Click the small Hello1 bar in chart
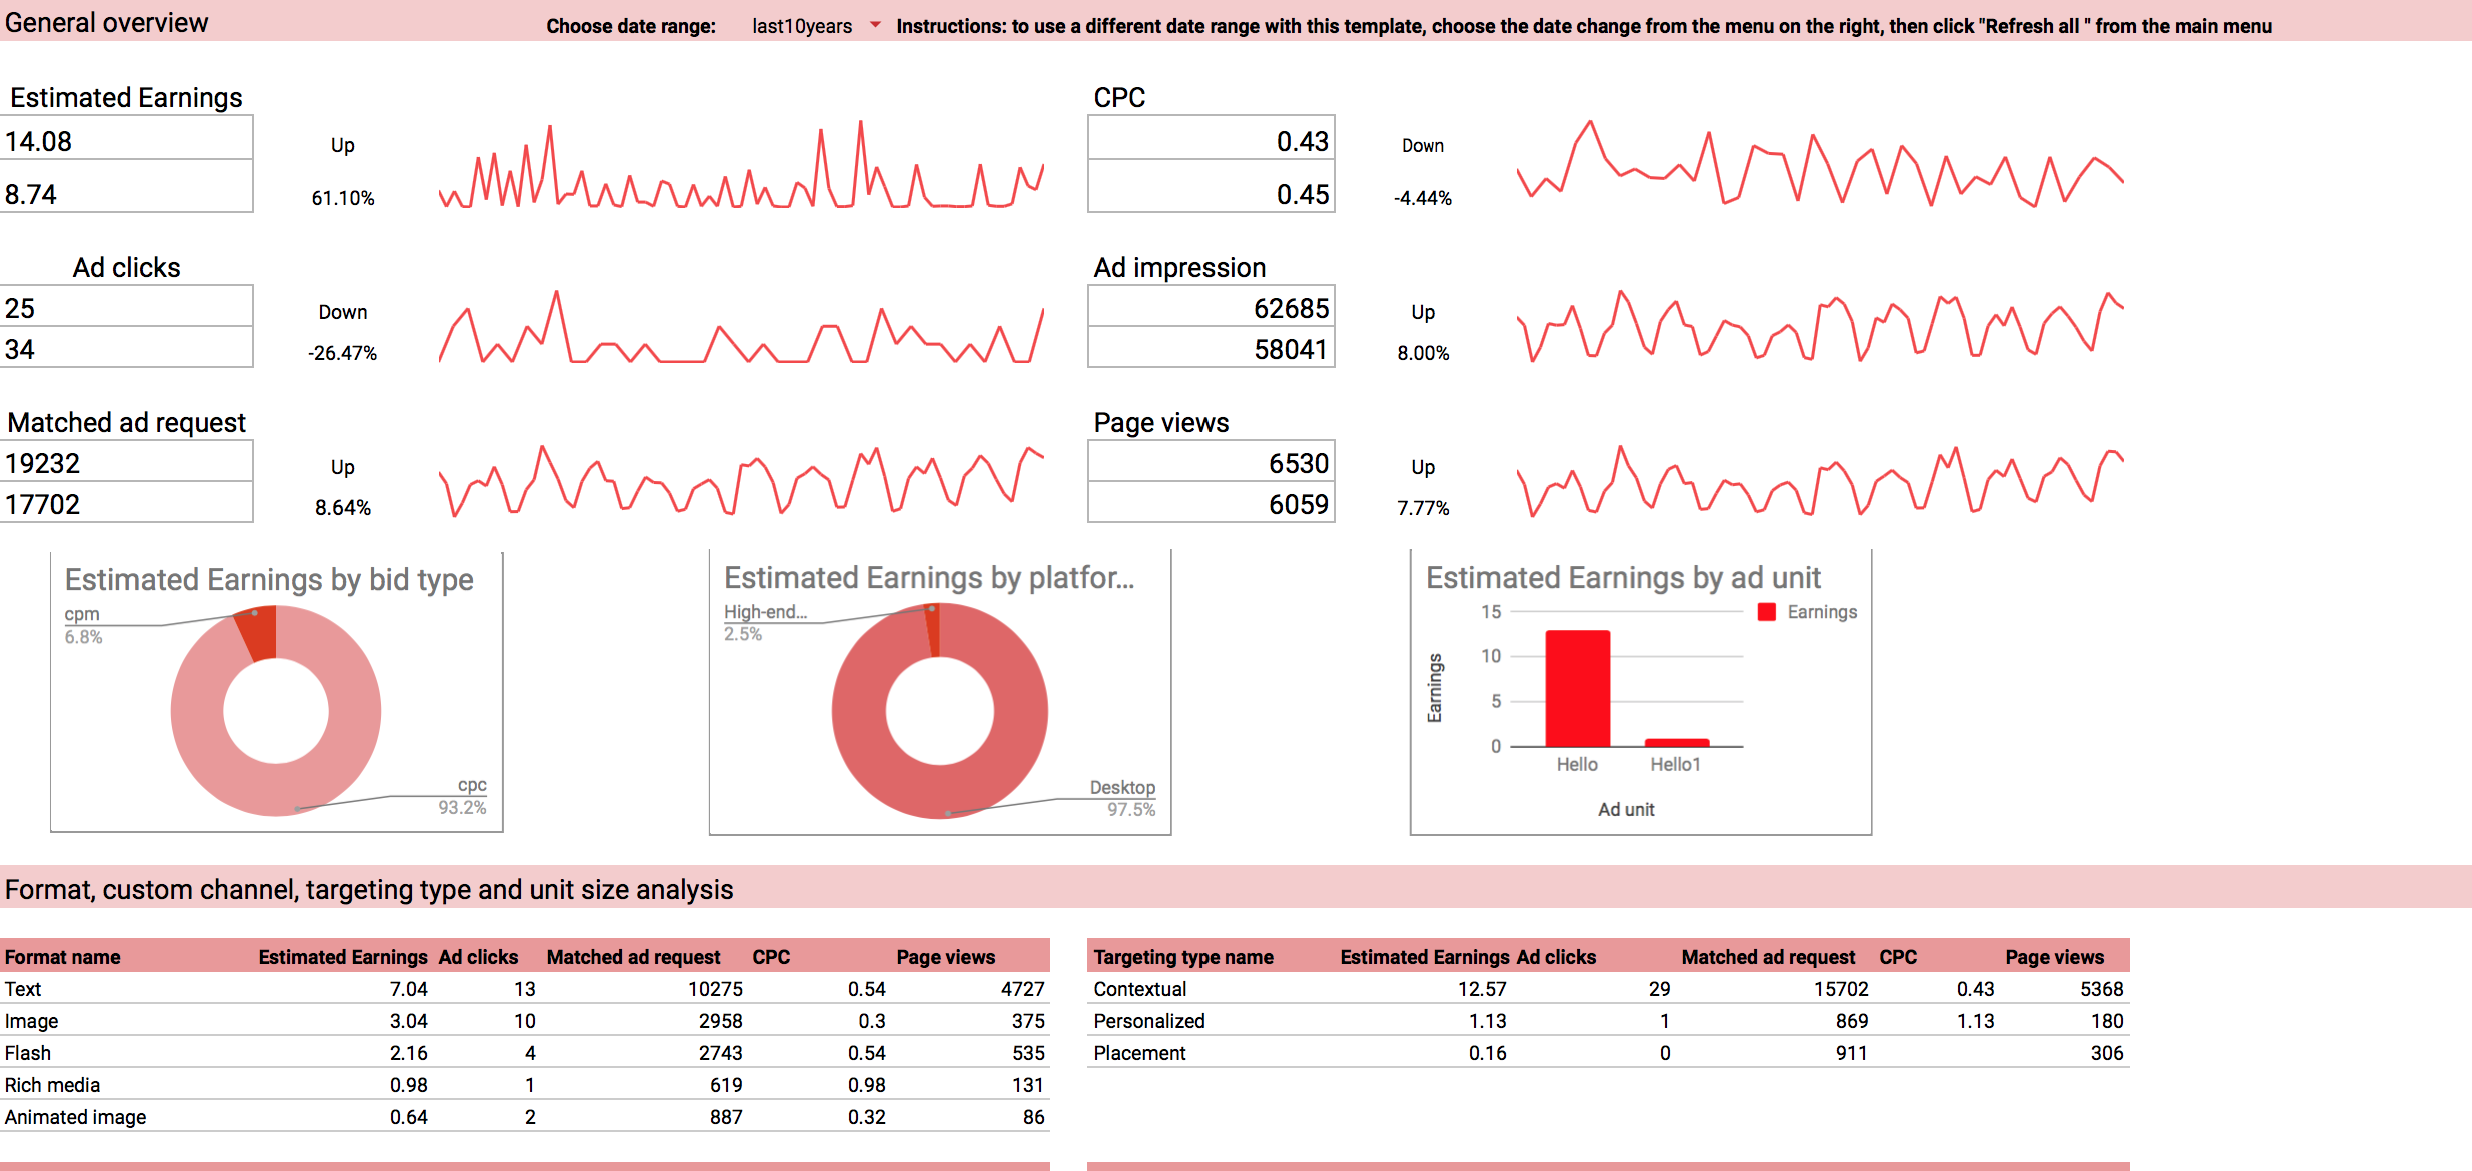Image resolution: width=2472 pixels, height=1171 pixels. [x=1676, y=742]
